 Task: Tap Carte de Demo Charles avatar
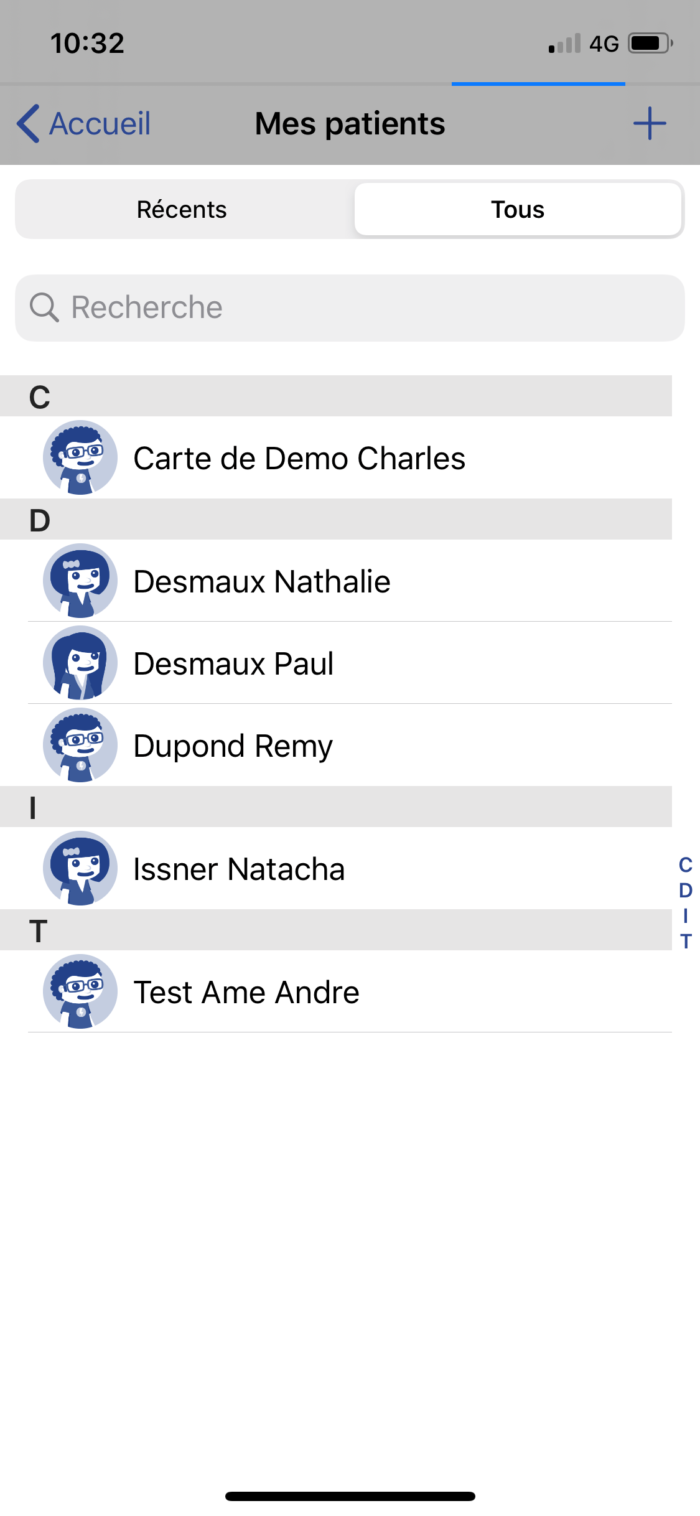pyautogui.click(x=80, y=458)
